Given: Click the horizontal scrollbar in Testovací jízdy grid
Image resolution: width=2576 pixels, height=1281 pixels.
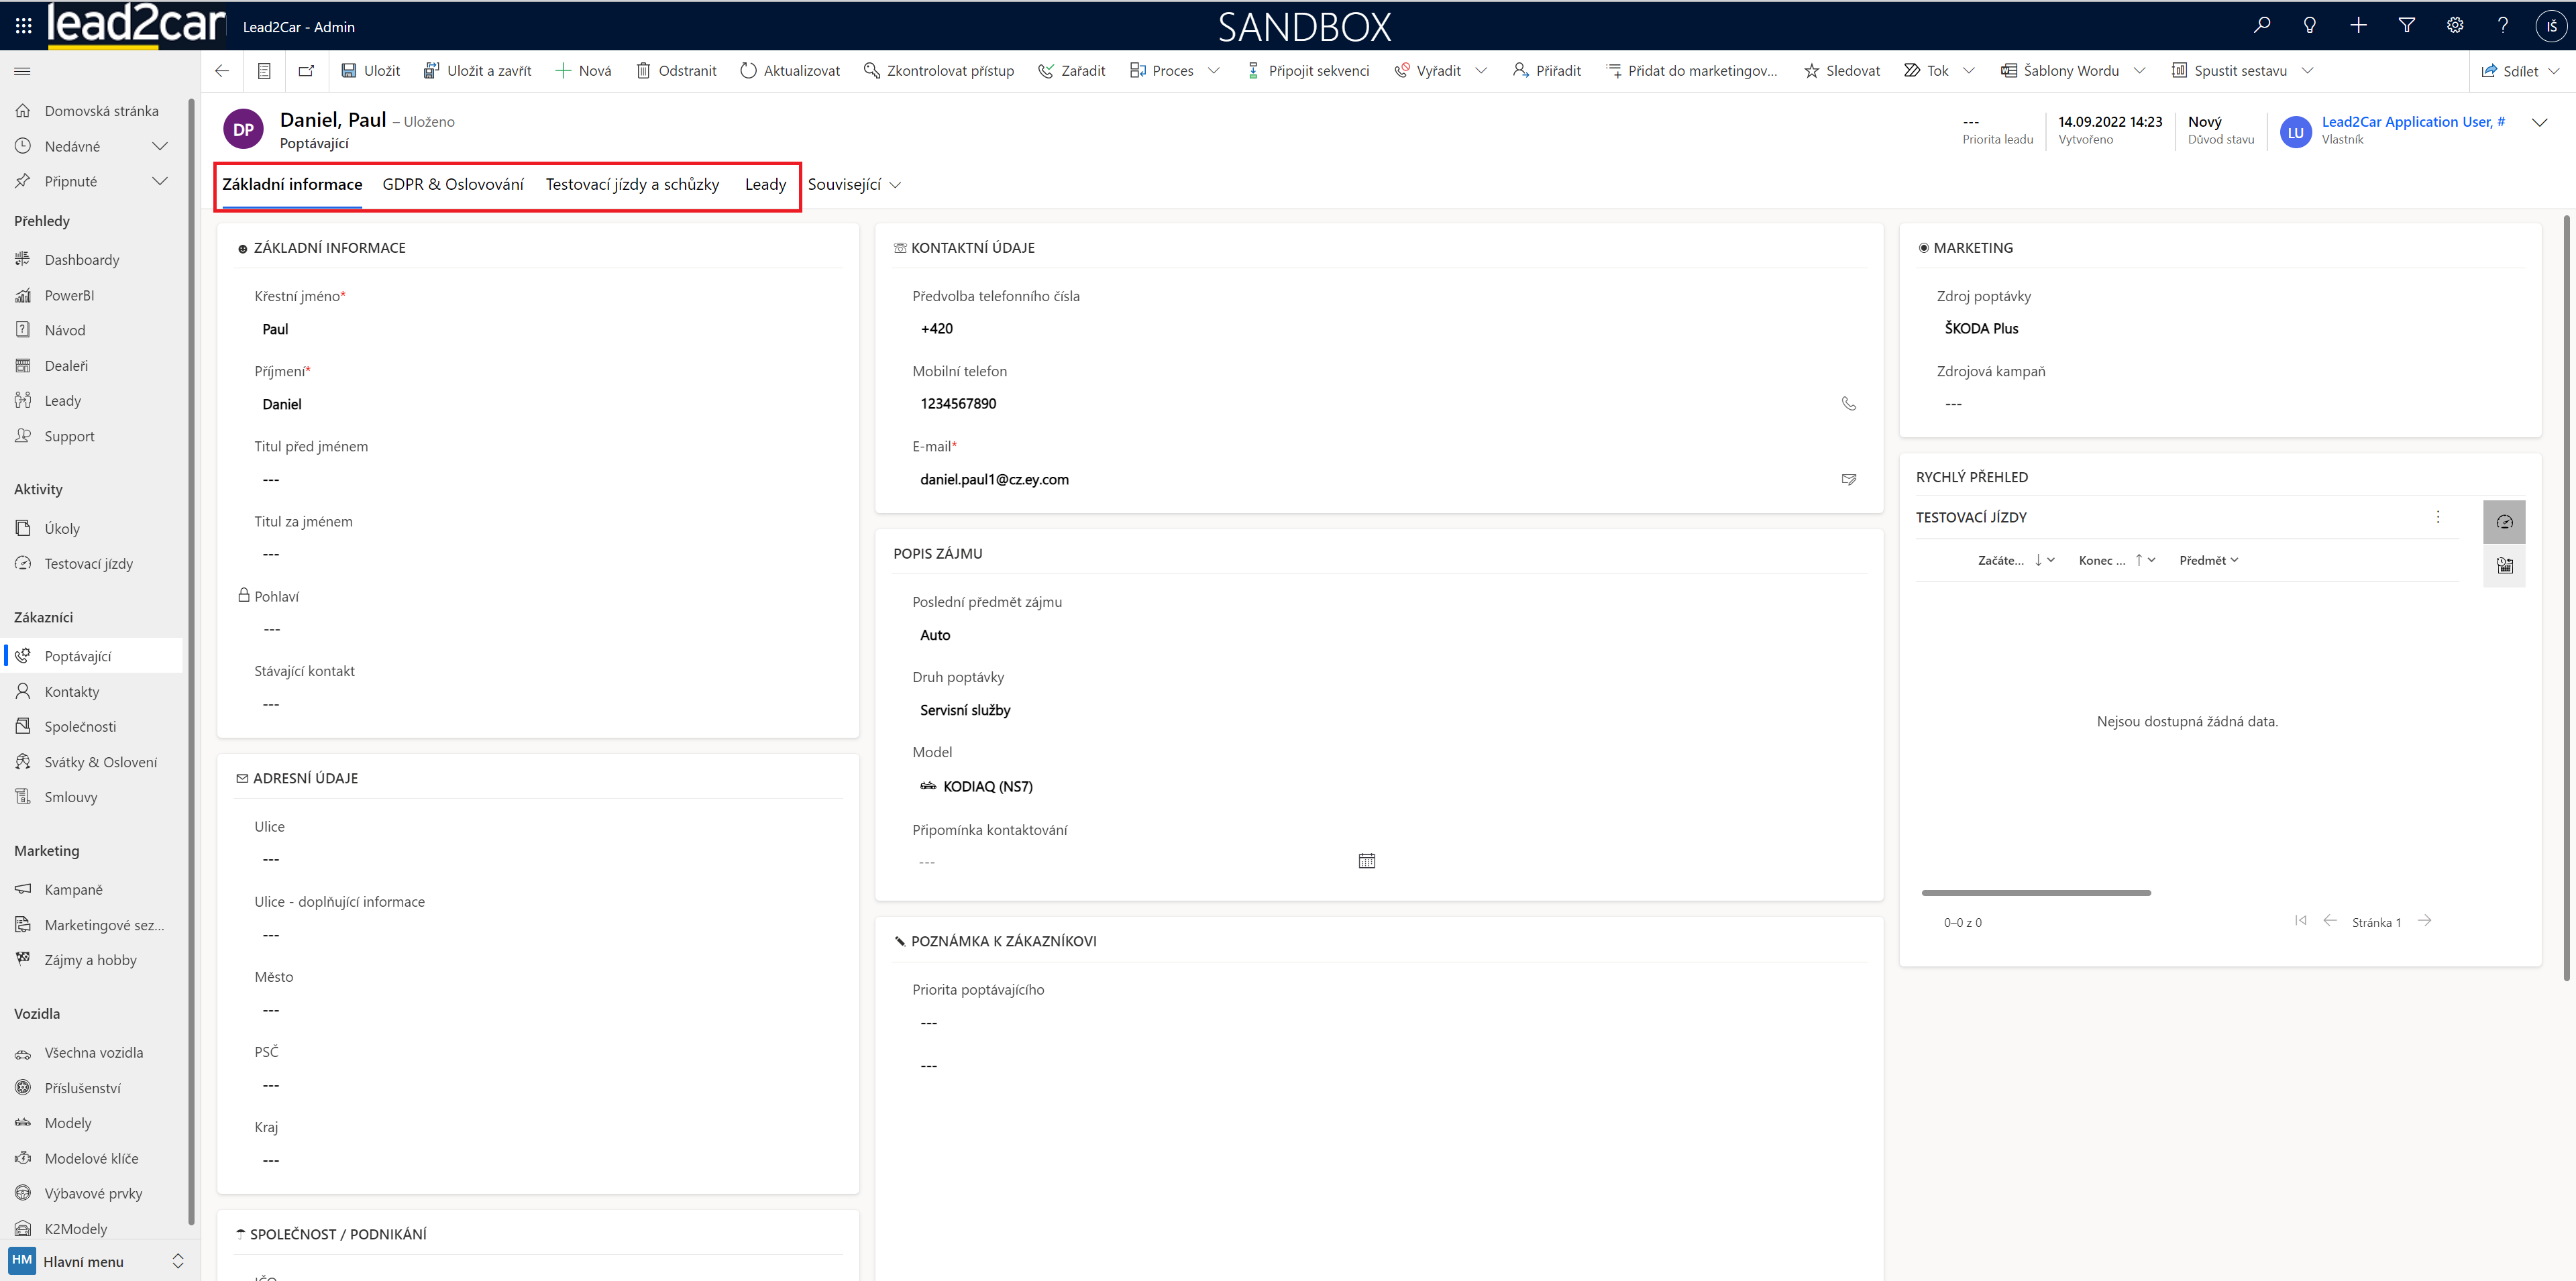Looking at the screenshot, I should tap(2035, 893).
